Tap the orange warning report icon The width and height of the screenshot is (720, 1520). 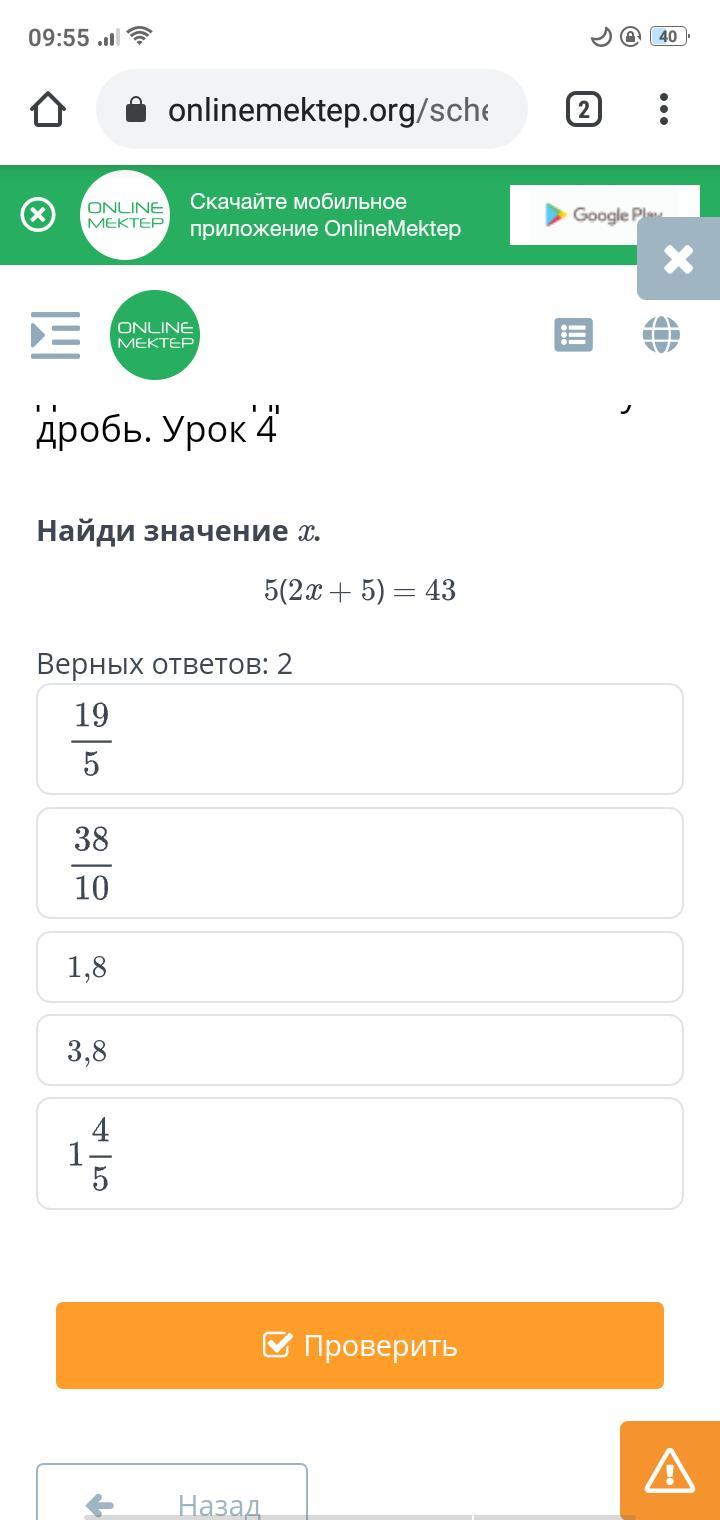[669, 1471]
